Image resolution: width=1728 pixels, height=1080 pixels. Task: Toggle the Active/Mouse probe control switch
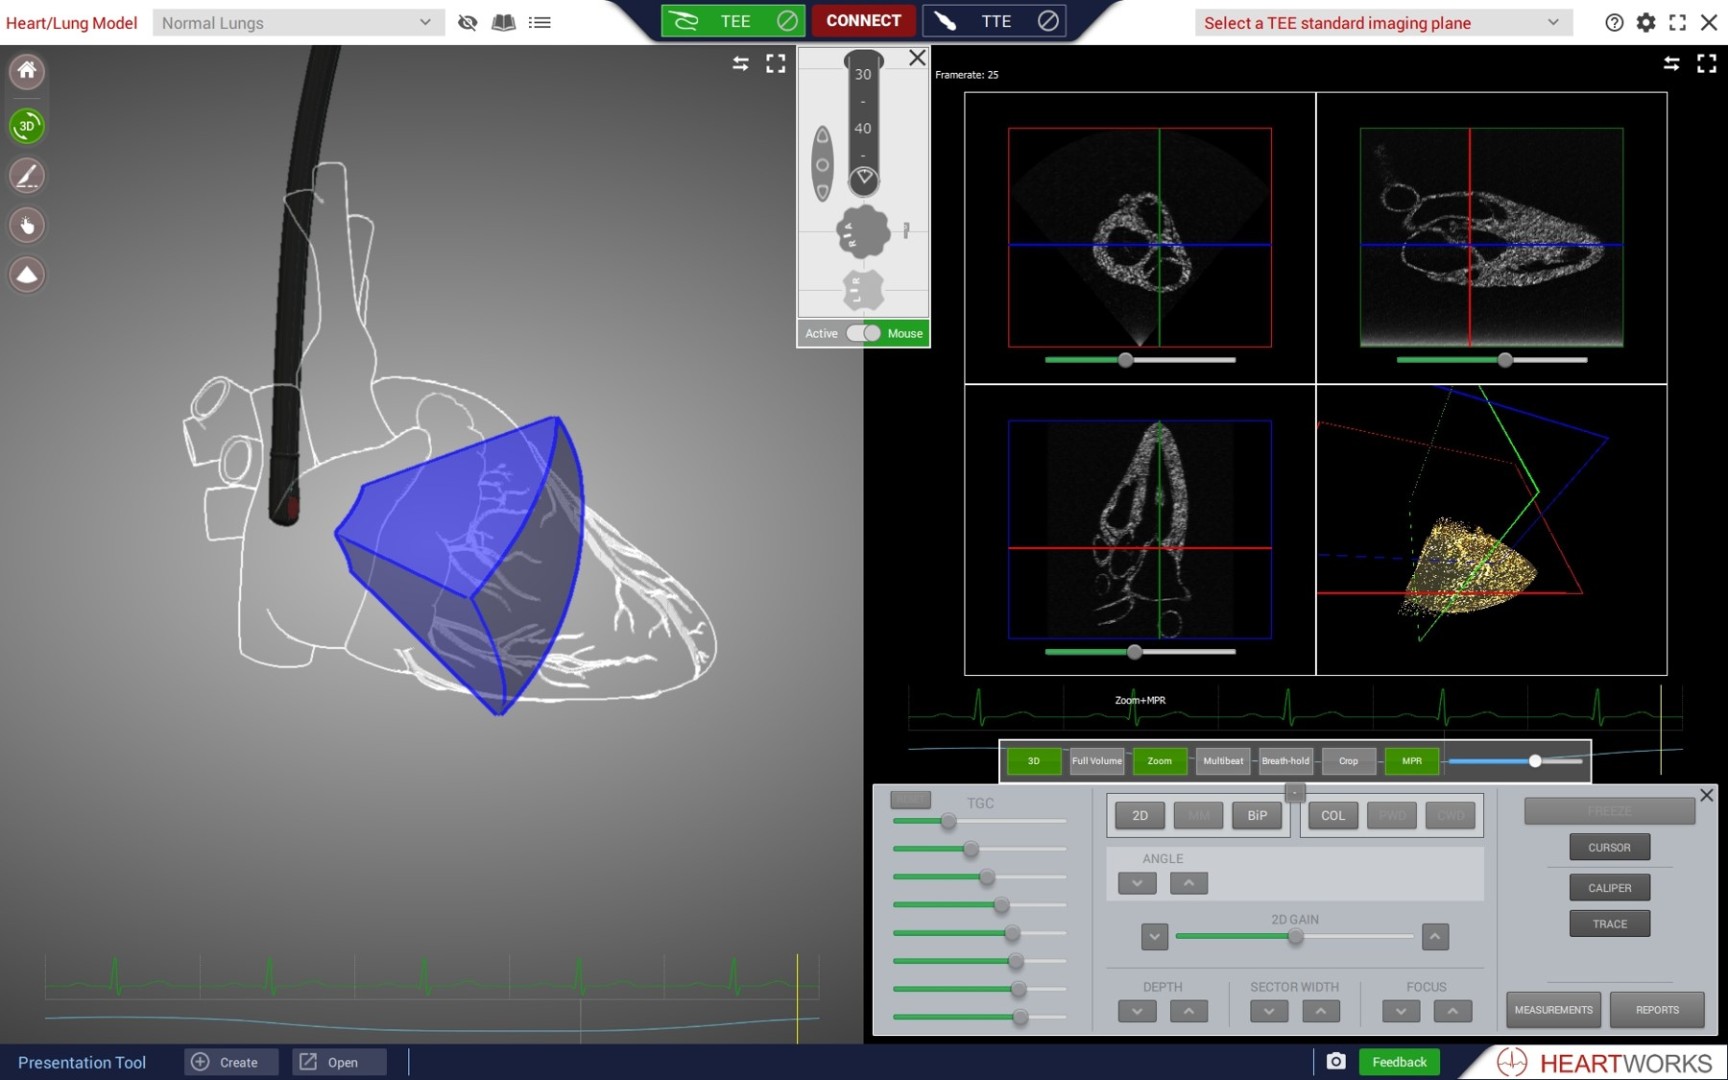(864, 333)
